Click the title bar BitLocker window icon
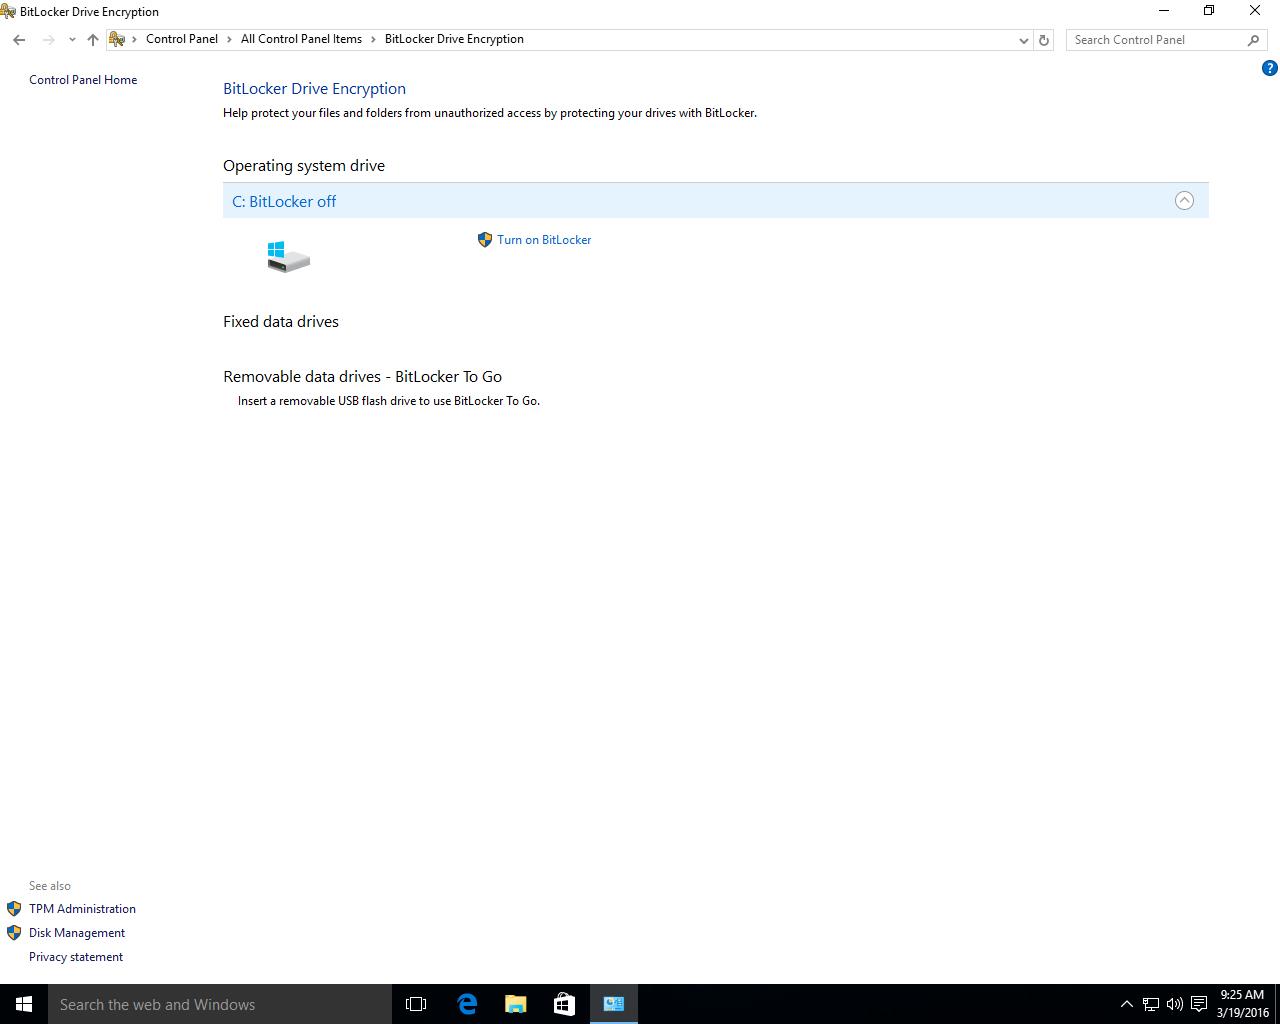This screenshot has width=1280, height=1024. 8,11
